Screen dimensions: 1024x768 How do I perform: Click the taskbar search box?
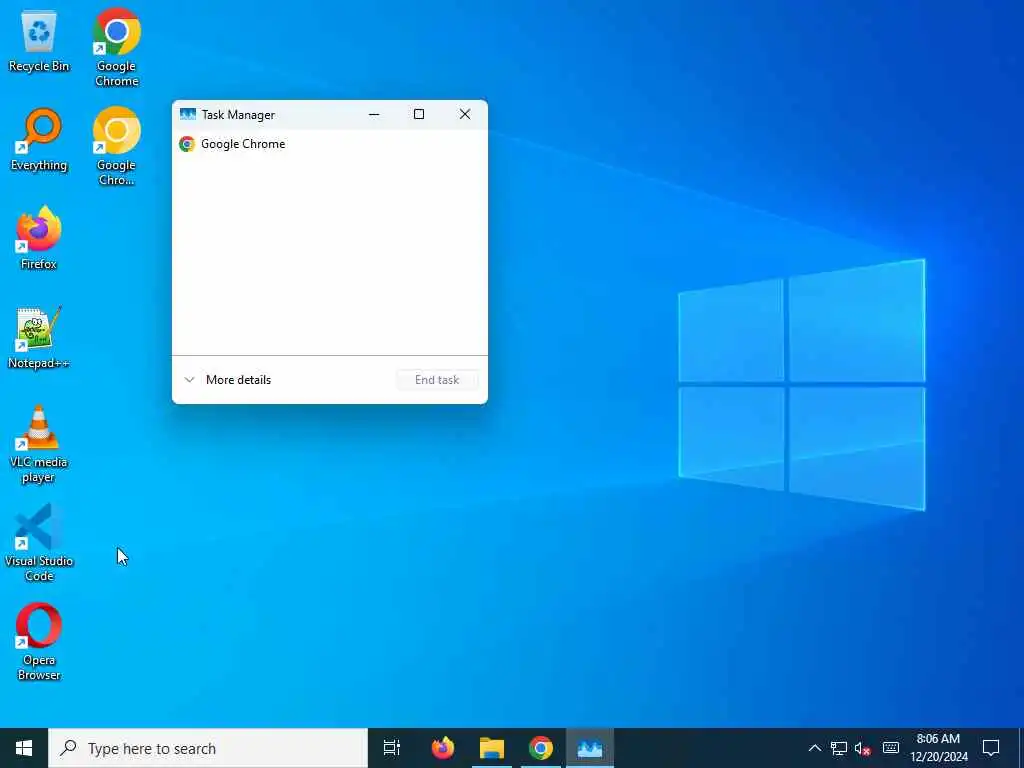(x=208, y=748)
